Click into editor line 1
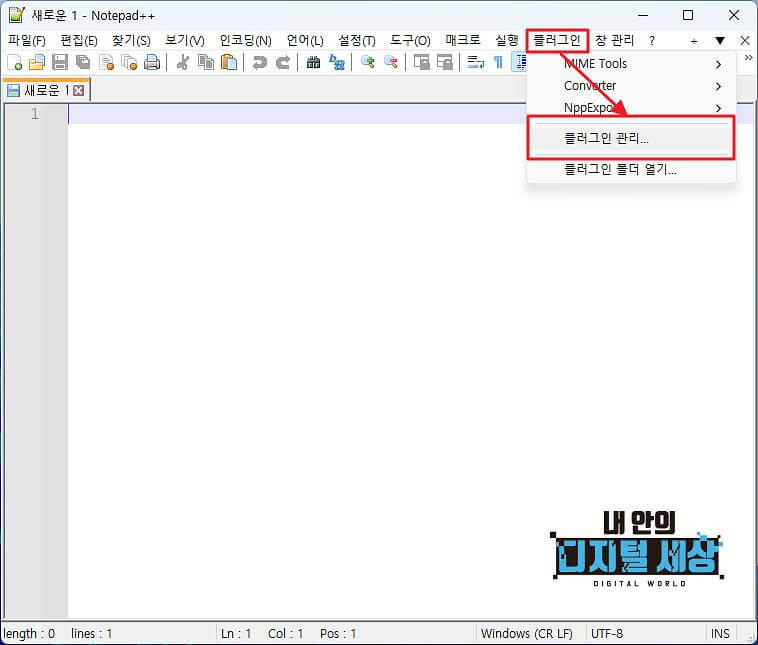 click(410, 115)
